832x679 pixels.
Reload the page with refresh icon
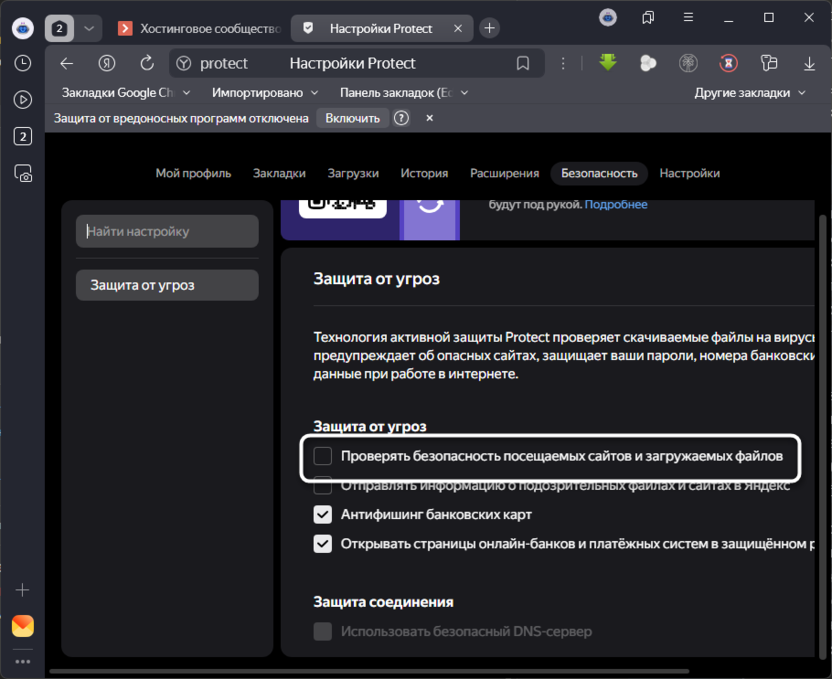[x=146, y=62]
